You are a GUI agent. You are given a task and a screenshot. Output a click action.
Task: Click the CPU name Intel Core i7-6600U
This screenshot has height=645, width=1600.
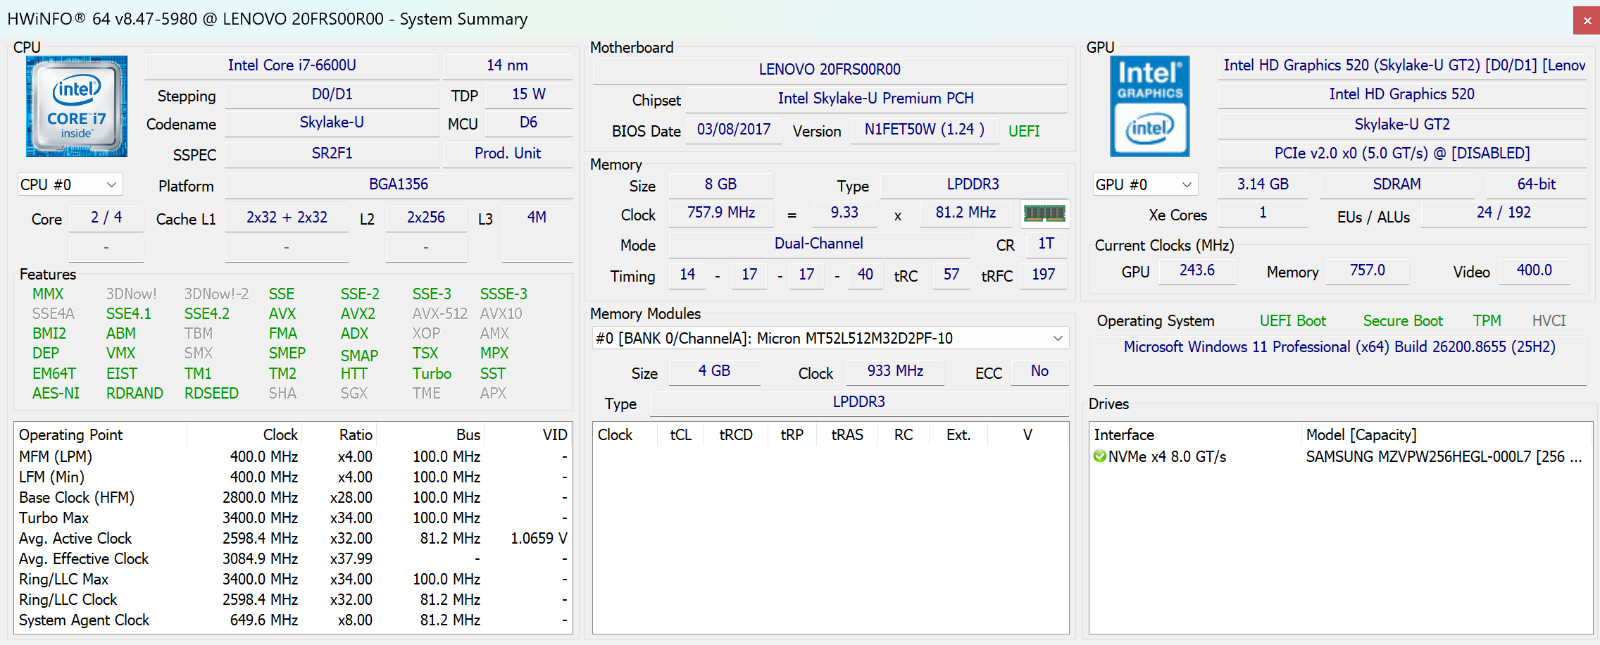point(292,65)
